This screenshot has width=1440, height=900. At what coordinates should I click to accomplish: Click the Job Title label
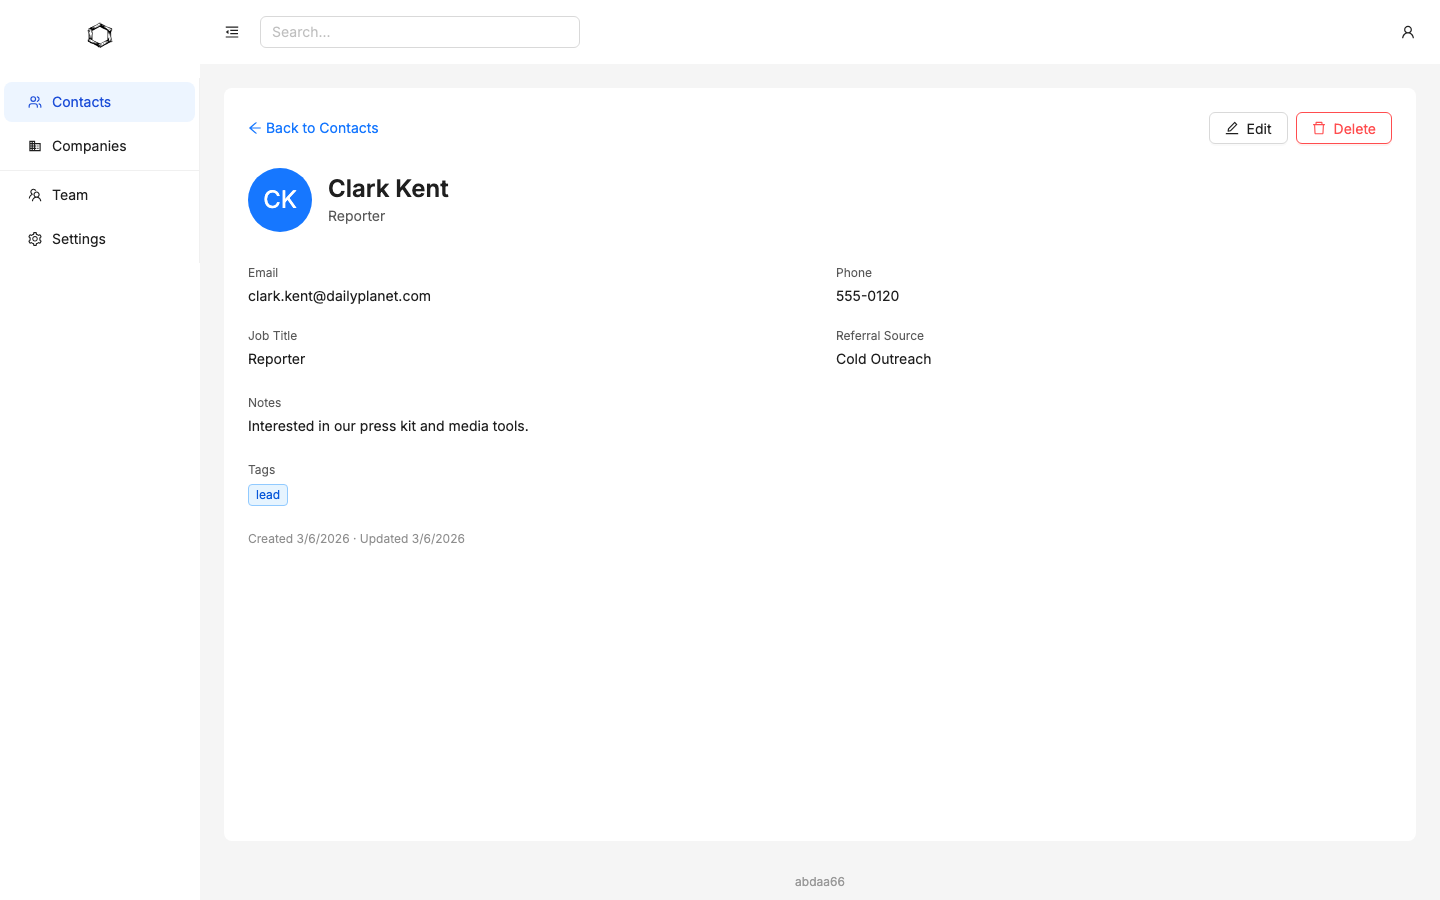pyautogui.click(x=272, y=336)
